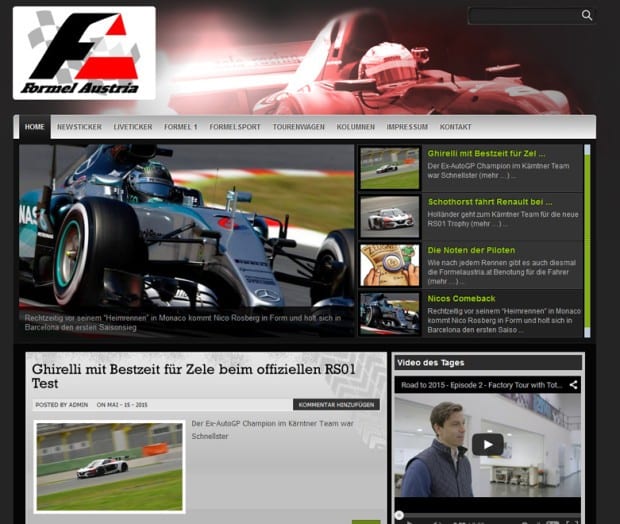Screen dimensions: 620x524
Task: Click the video title Road to 2015
Action: (x=481, y=385)
